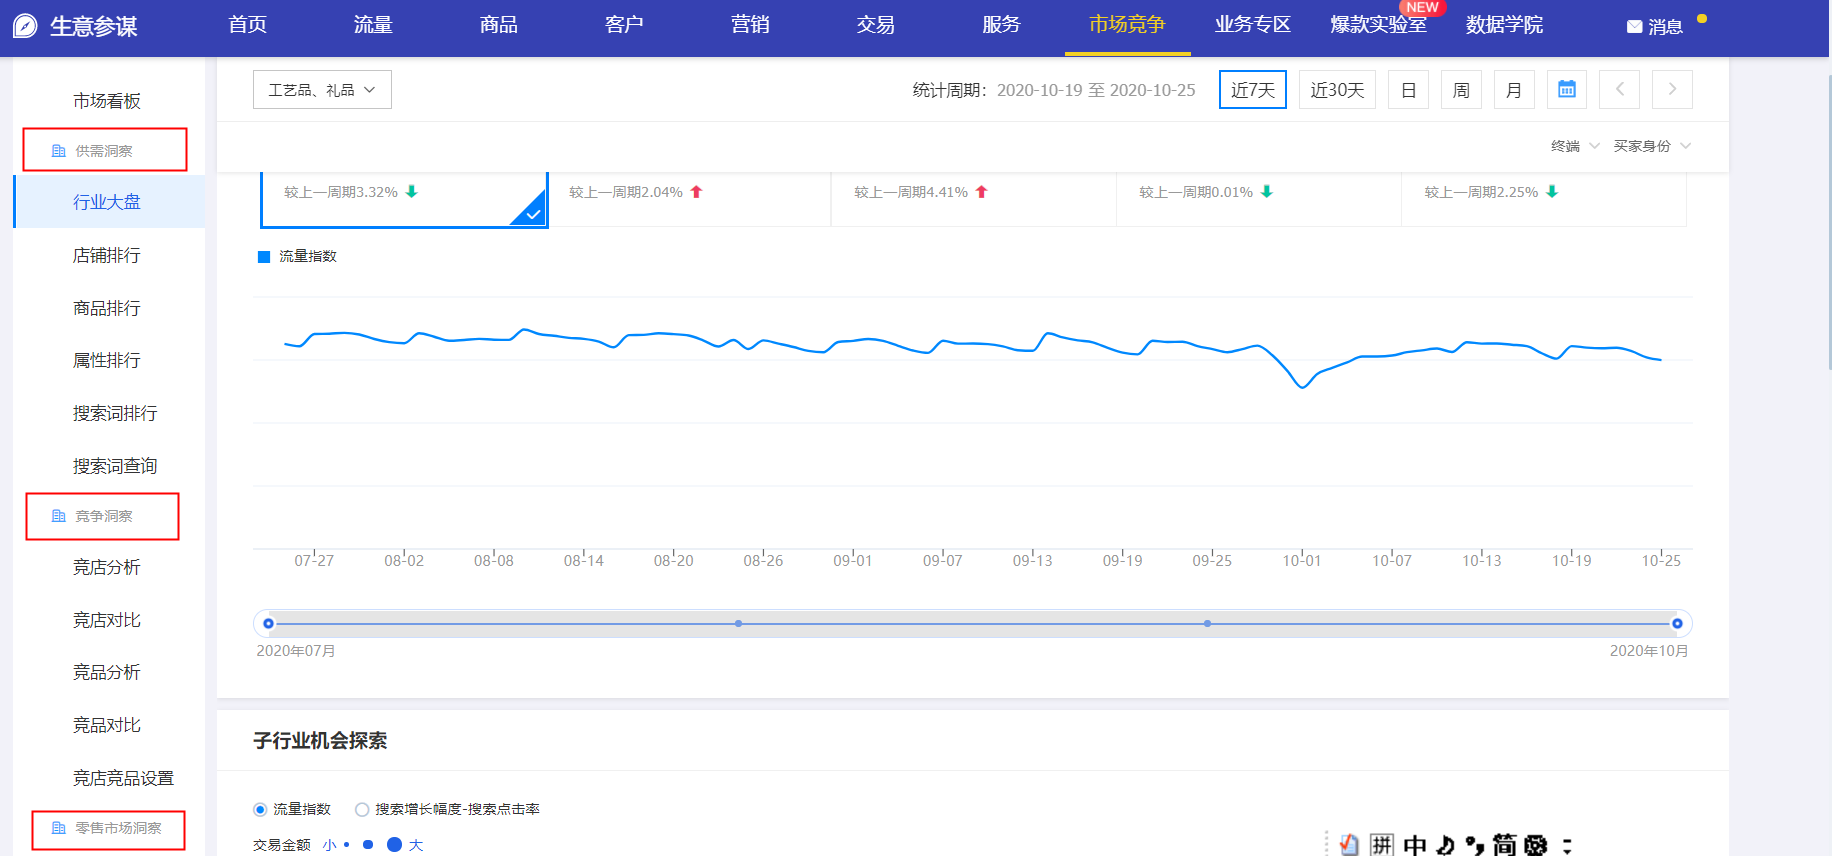Click the 拼 pinyin input mode icon

tap(1382, 845)
